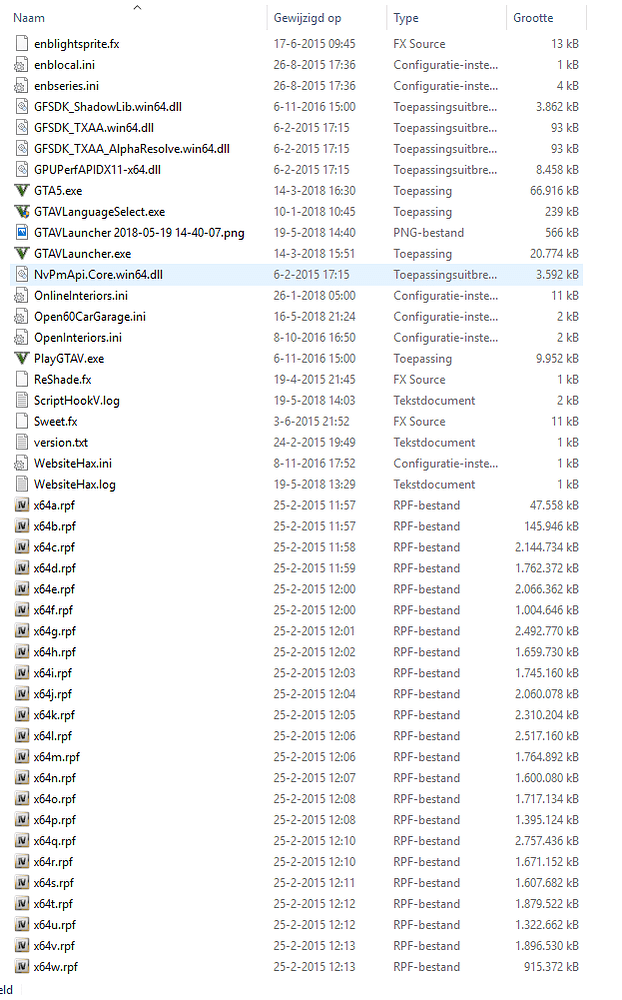Click the enblightsprite.fx file icon

click(x=22, y=44)
